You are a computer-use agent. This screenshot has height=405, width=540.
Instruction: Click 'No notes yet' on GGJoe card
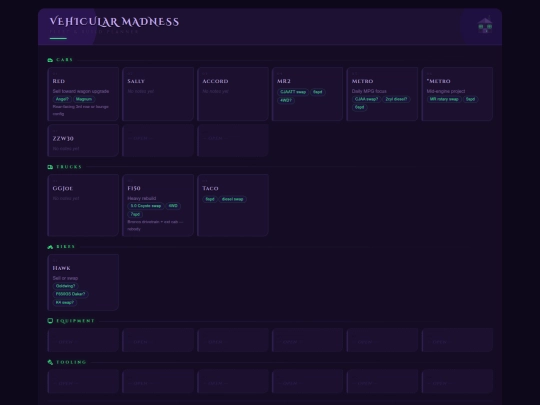(66, 198)
